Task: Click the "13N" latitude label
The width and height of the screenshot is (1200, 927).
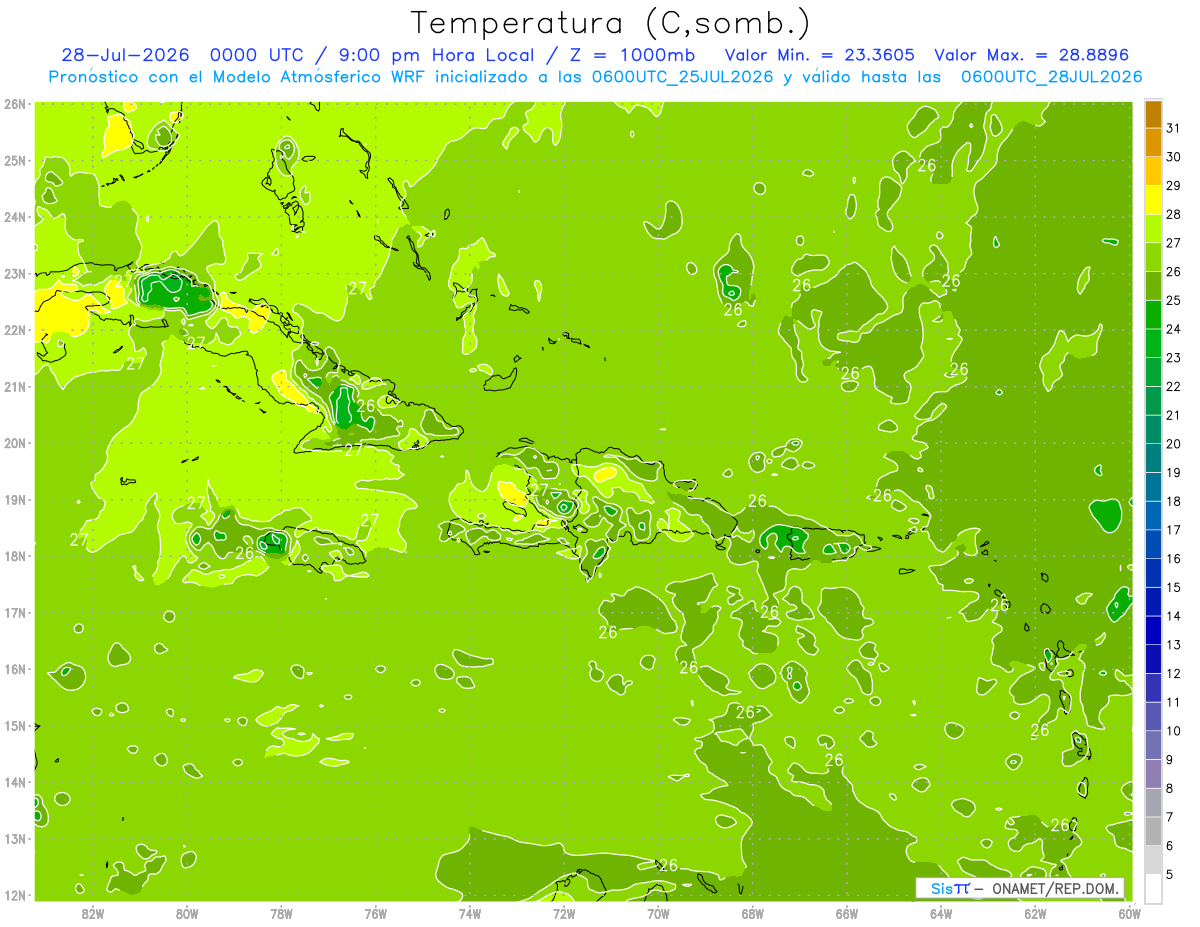Action: click(x=15, y=839)
